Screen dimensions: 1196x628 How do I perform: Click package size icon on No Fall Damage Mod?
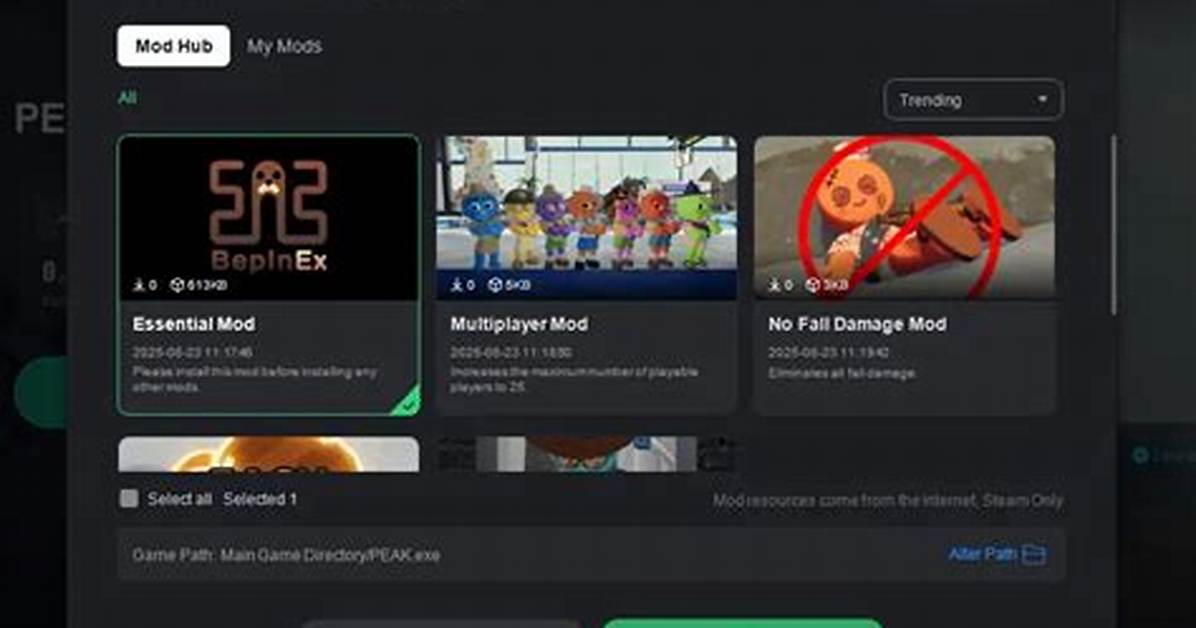(x=812, y=285)
